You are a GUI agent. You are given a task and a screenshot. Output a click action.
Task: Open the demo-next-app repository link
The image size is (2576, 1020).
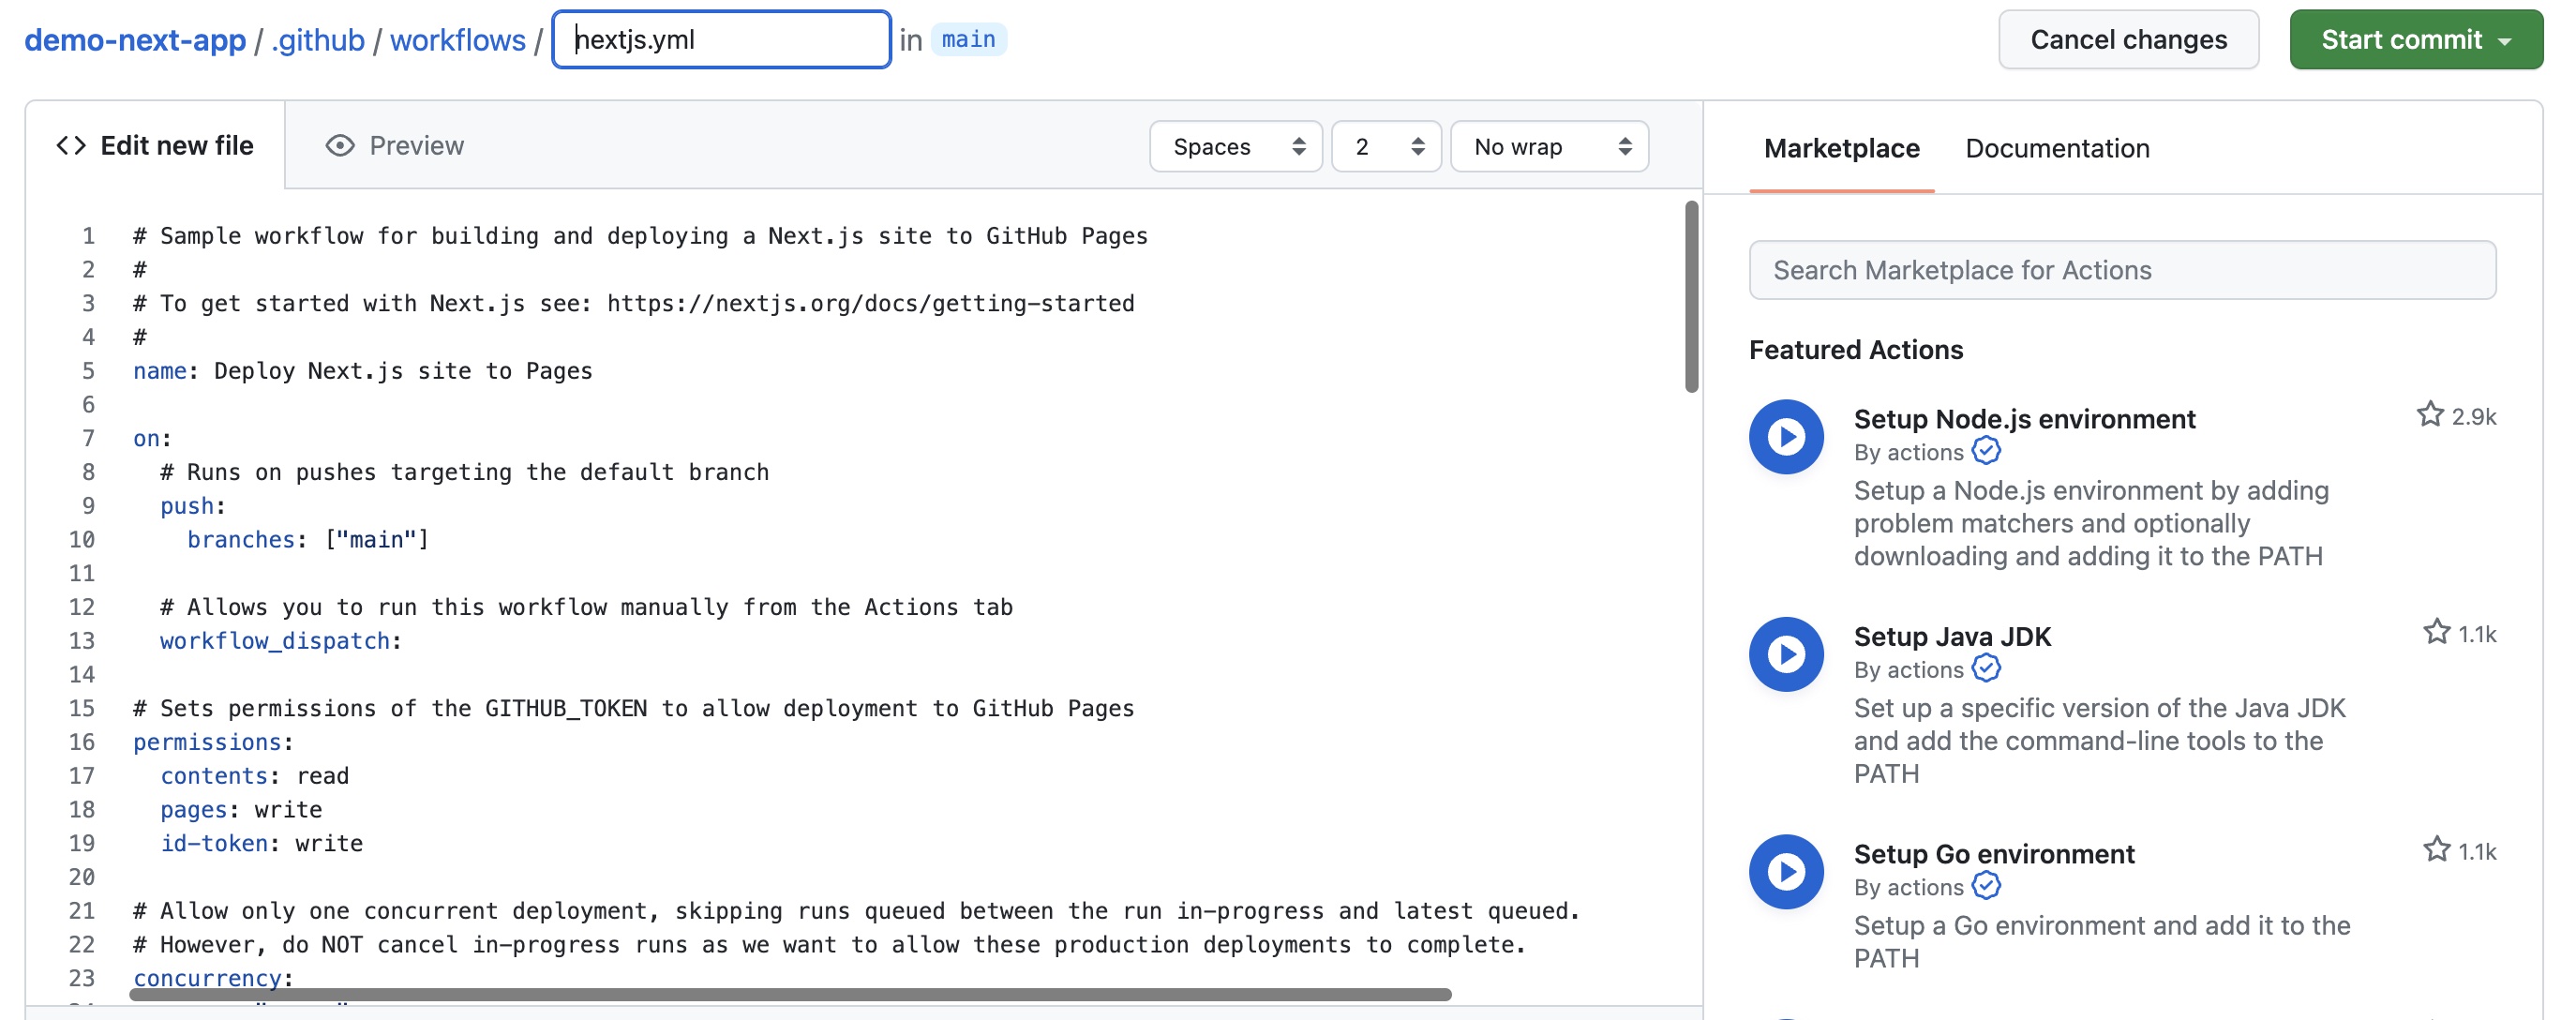point(134,39)
